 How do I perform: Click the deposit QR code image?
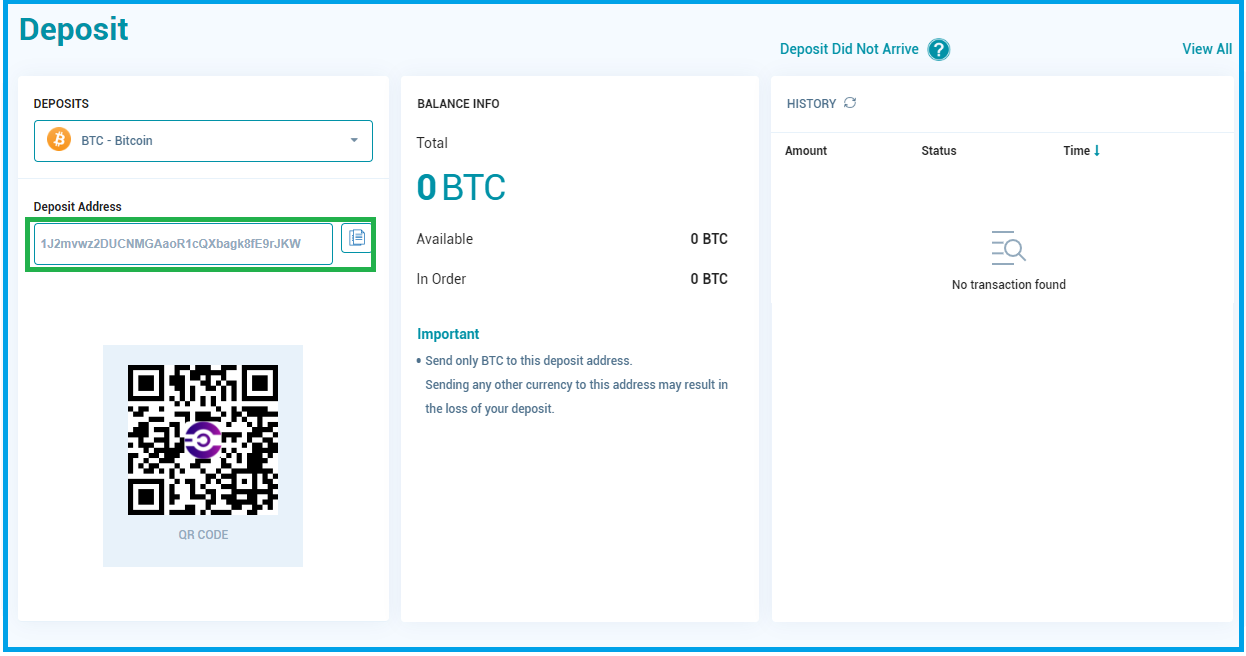pyautogui.click(x=203, y=440)
